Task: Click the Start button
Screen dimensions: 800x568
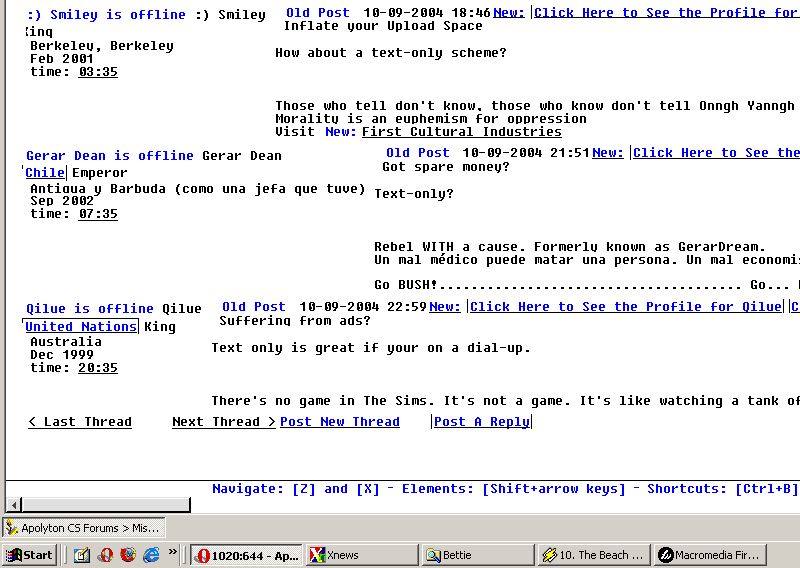Action: [x=29, y=555]
